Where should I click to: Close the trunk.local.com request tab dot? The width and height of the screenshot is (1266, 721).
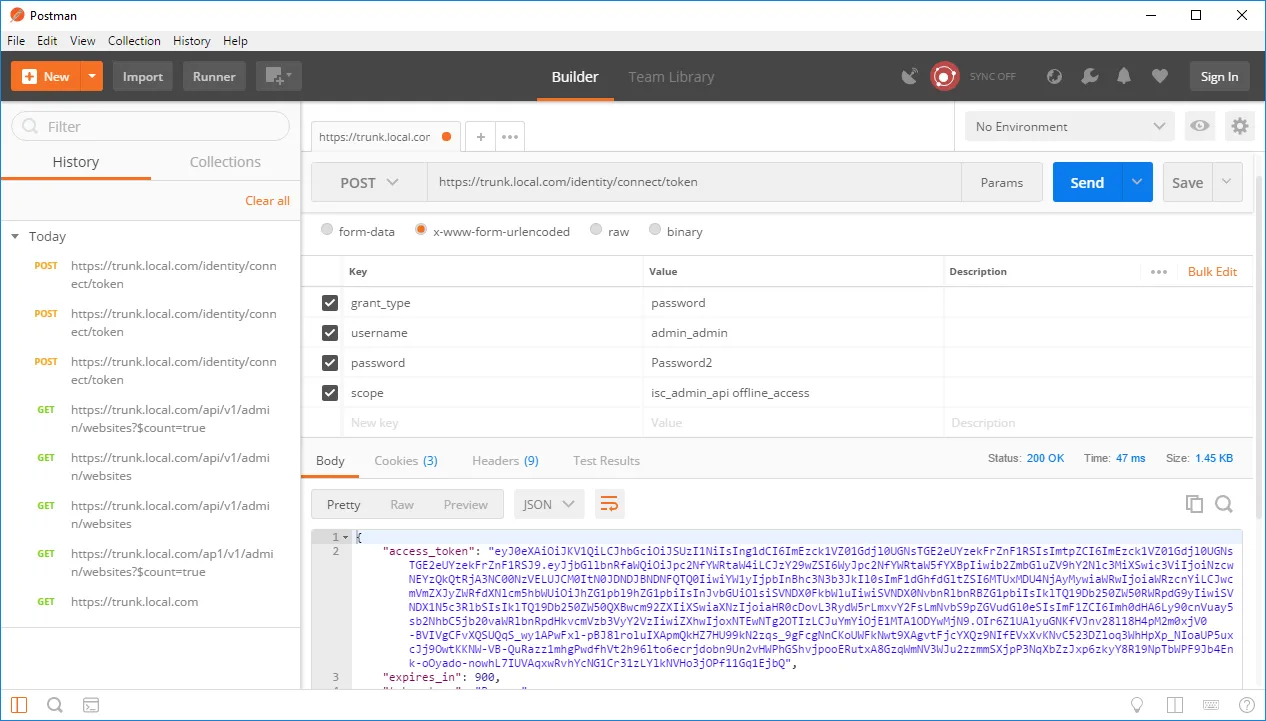coord(446,137)
